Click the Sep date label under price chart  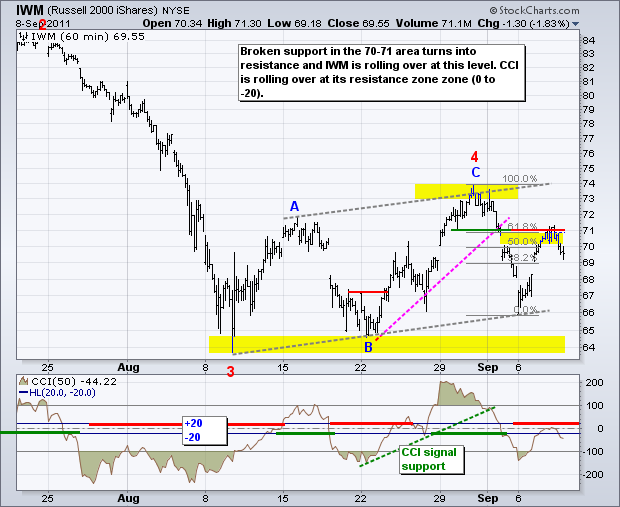(488, 367)
